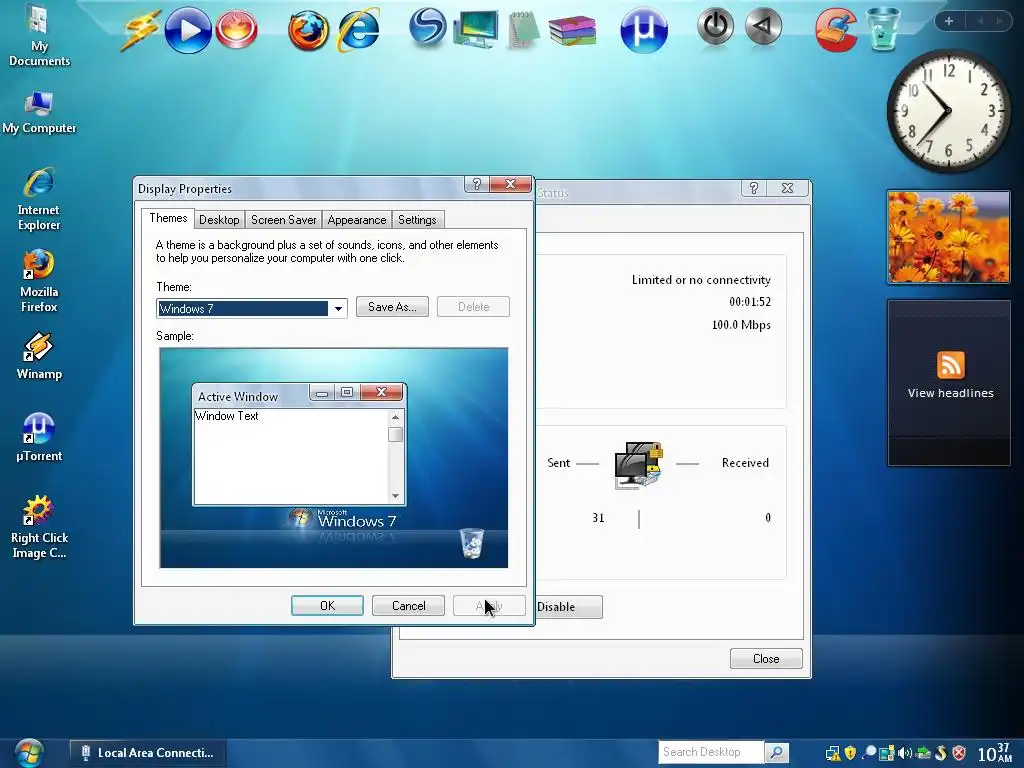Viewport: 1024px width, 768px height.
Task: Open the My Documents desktop icon
Action: (39, 35)
